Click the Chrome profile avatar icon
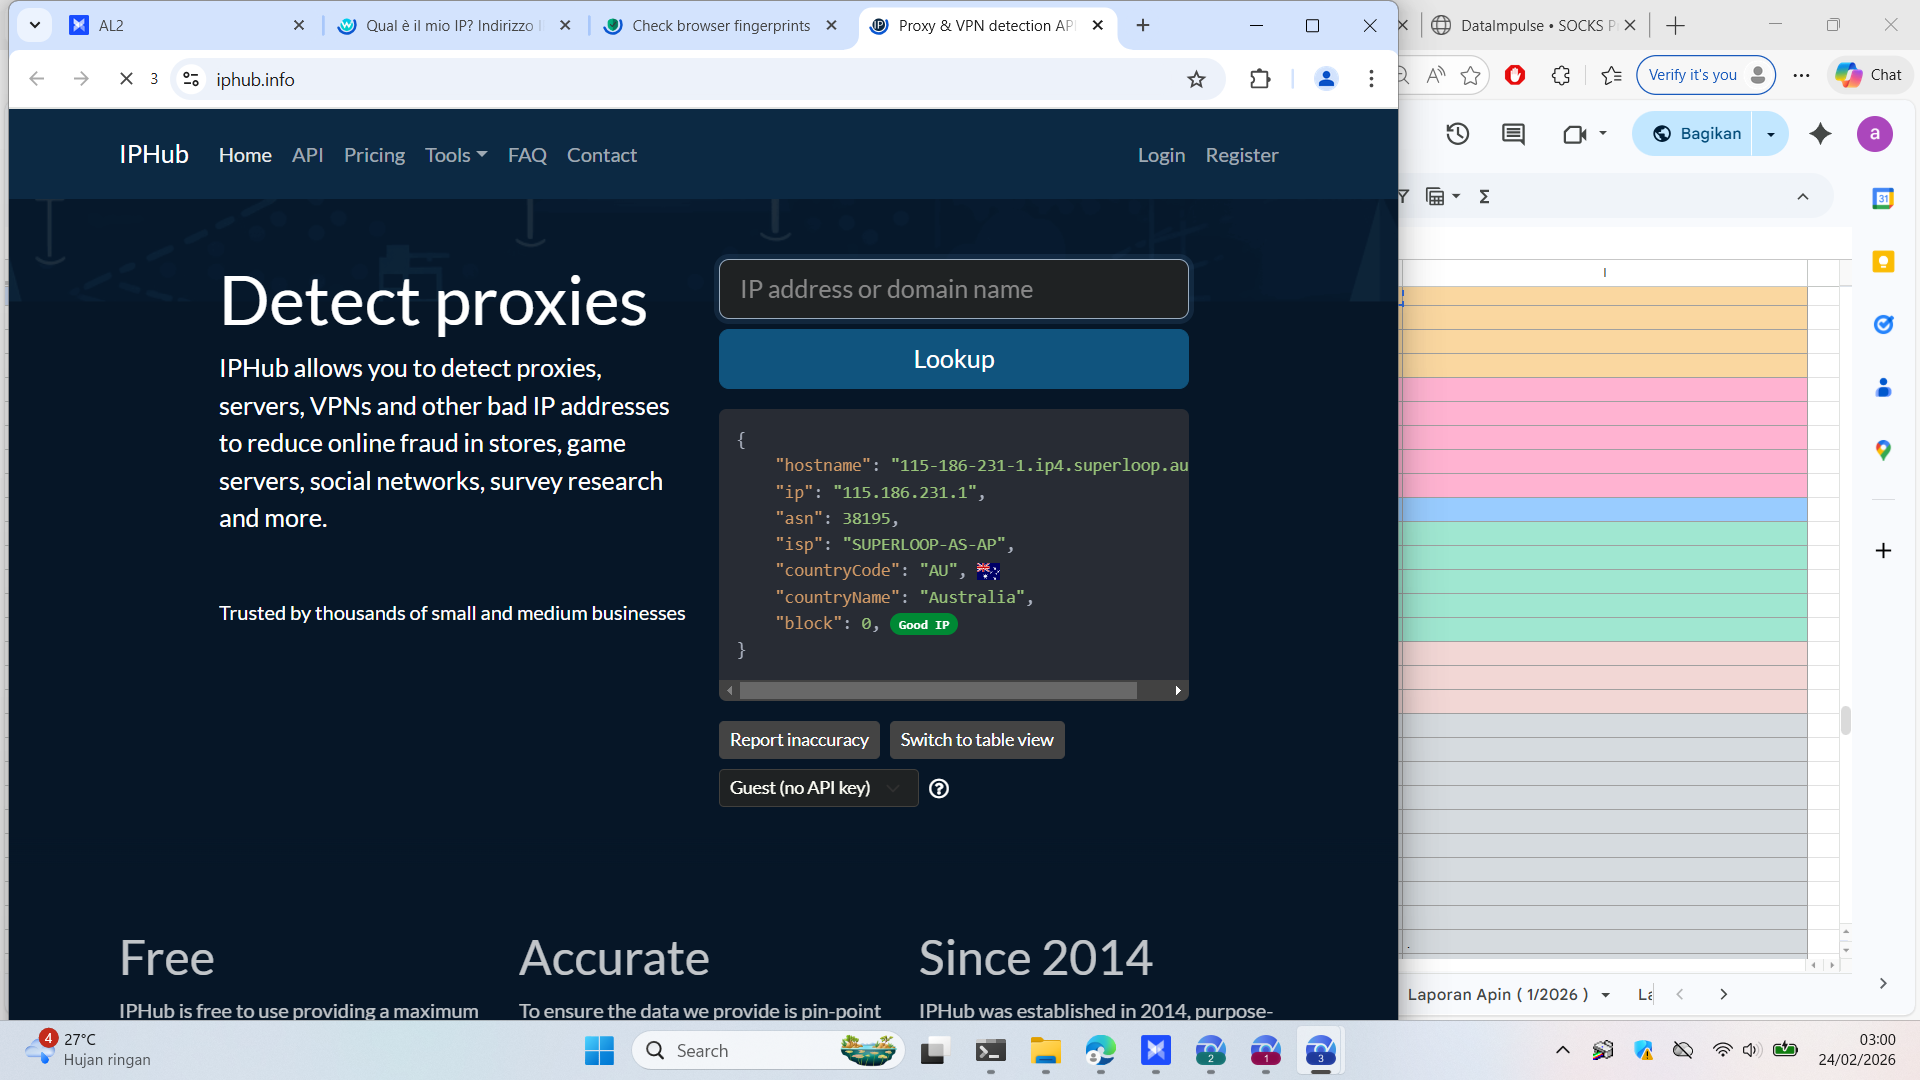 click(1326, 79)
